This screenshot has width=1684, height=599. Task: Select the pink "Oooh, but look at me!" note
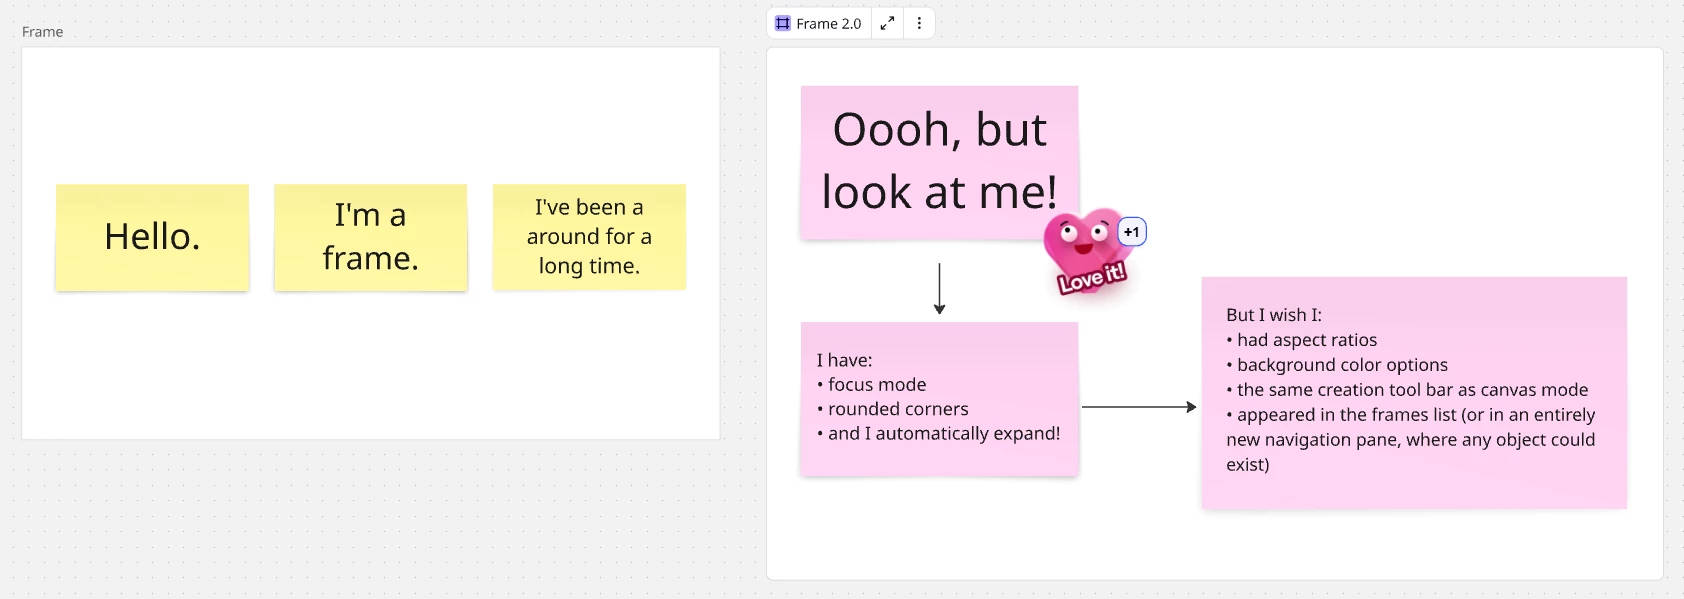point(939,162)
